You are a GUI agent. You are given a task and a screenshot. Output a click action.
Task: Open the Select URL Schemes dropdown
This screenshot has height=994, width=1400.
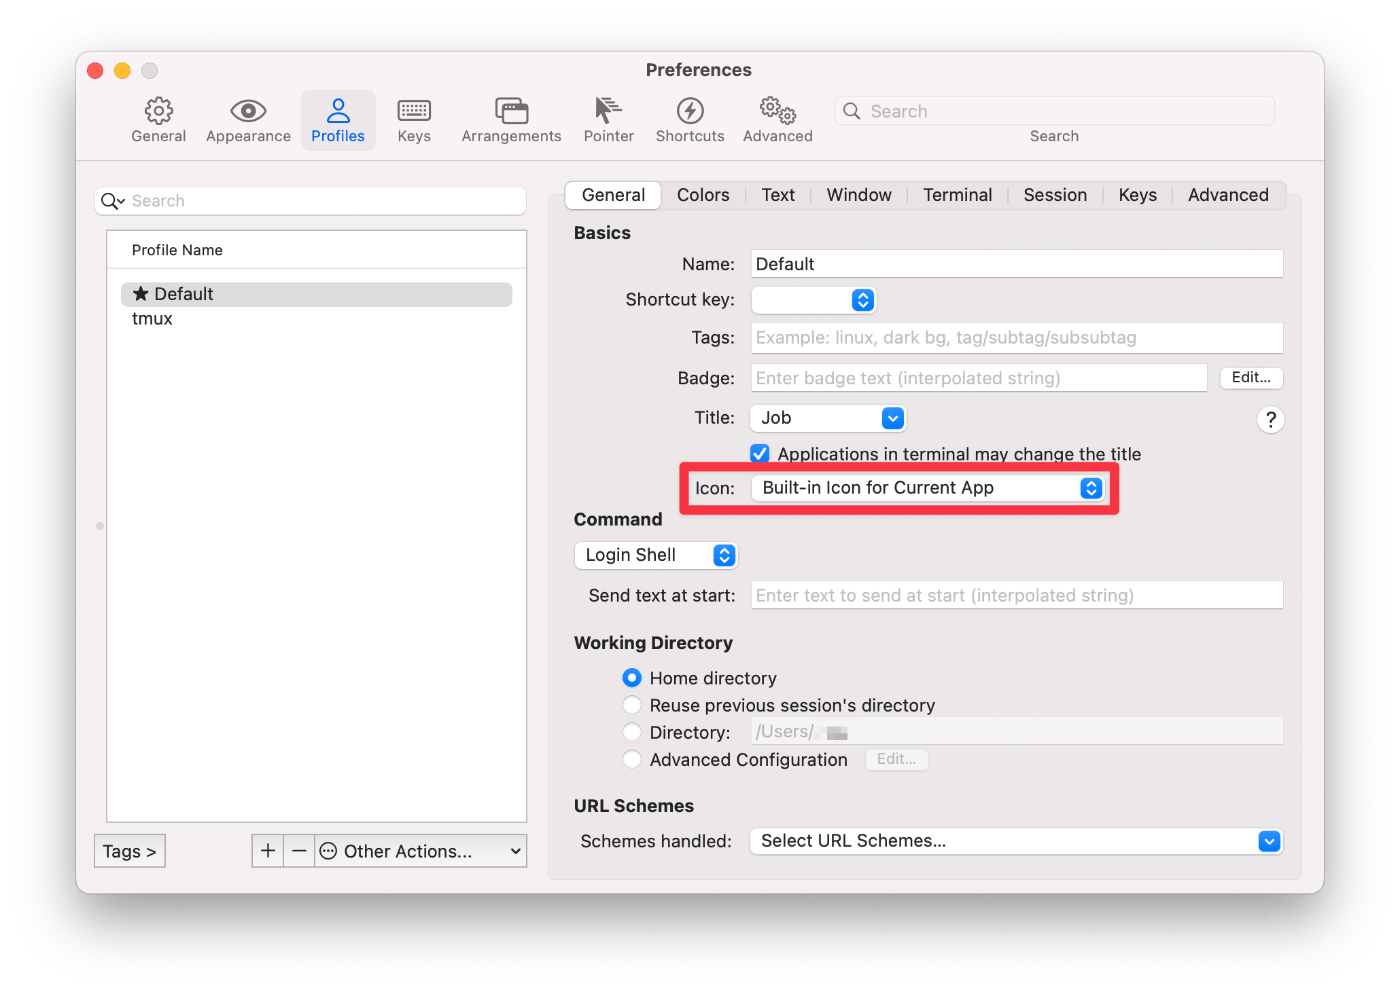[x=1016, y=841]
